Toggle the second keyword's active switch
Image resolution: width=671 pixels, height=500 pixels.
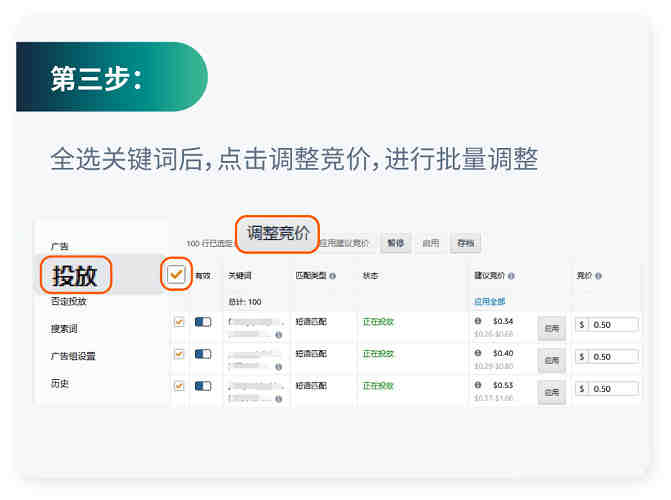(x=203, y=354)
